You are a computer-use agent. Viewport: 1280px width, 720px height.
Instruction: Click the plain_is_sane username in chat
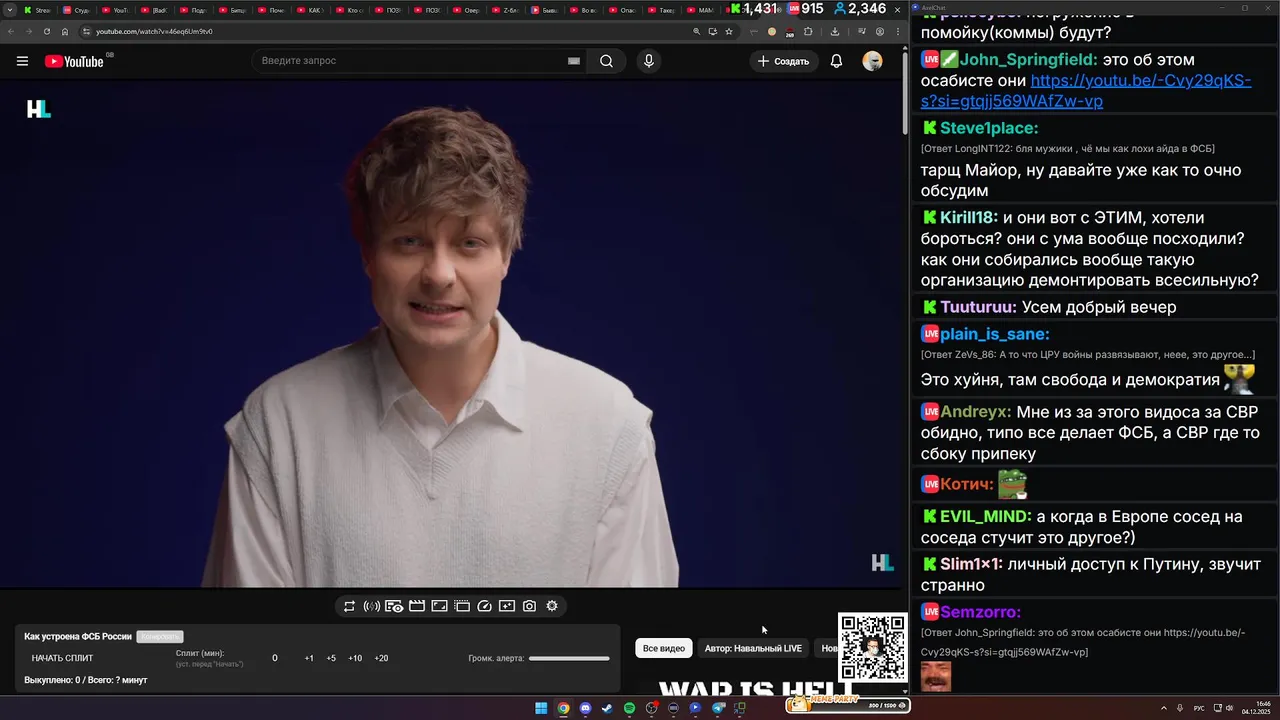click(x=995, y=334)
